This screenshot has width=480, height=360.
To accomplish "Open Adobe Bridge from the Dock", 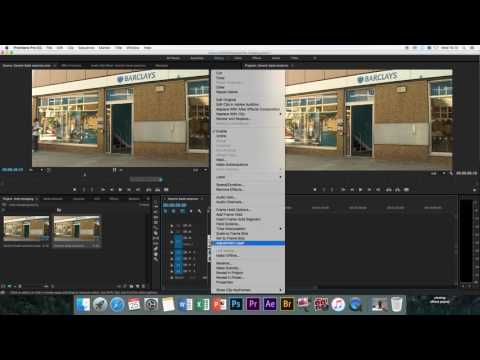I will coord(287,304).
